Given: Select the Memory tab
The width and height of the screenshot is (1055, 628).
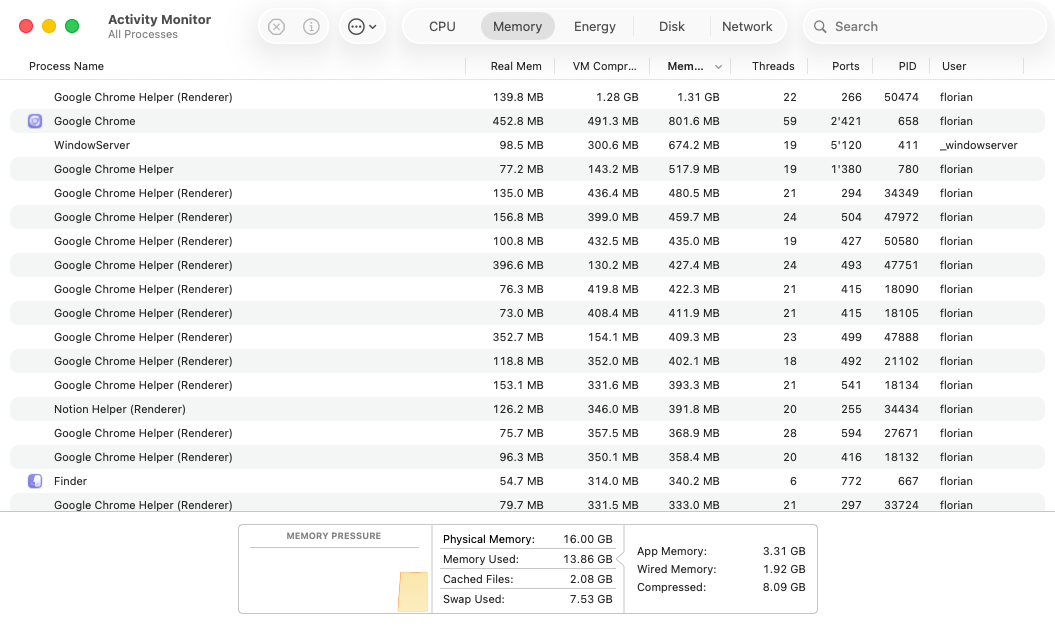Looking at the screenshot, I should pos(517,26).
